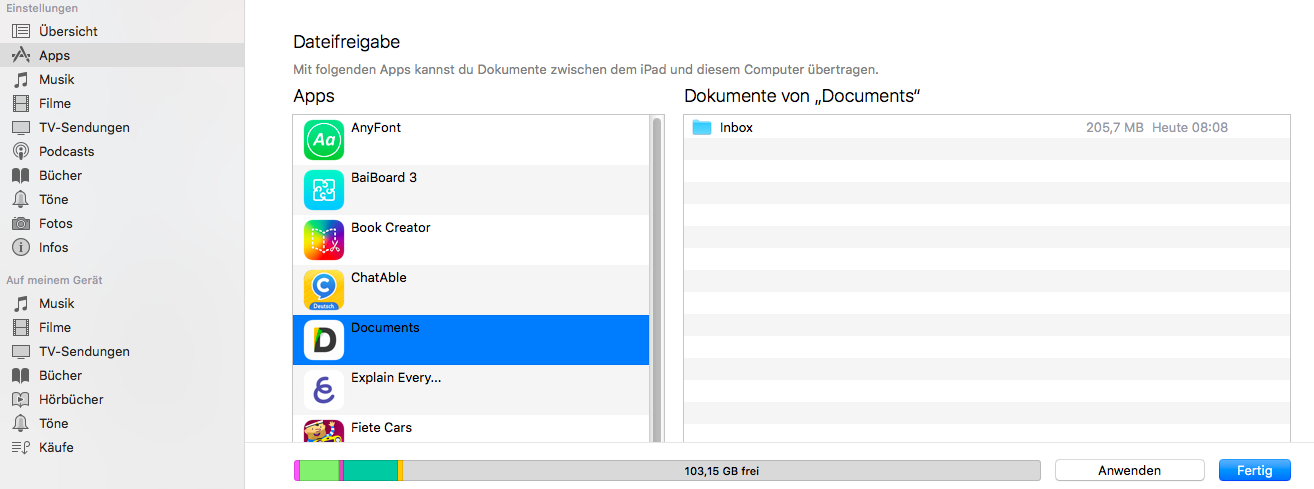
Task: Click the apps list scrollbar
Action: point(657,280)
